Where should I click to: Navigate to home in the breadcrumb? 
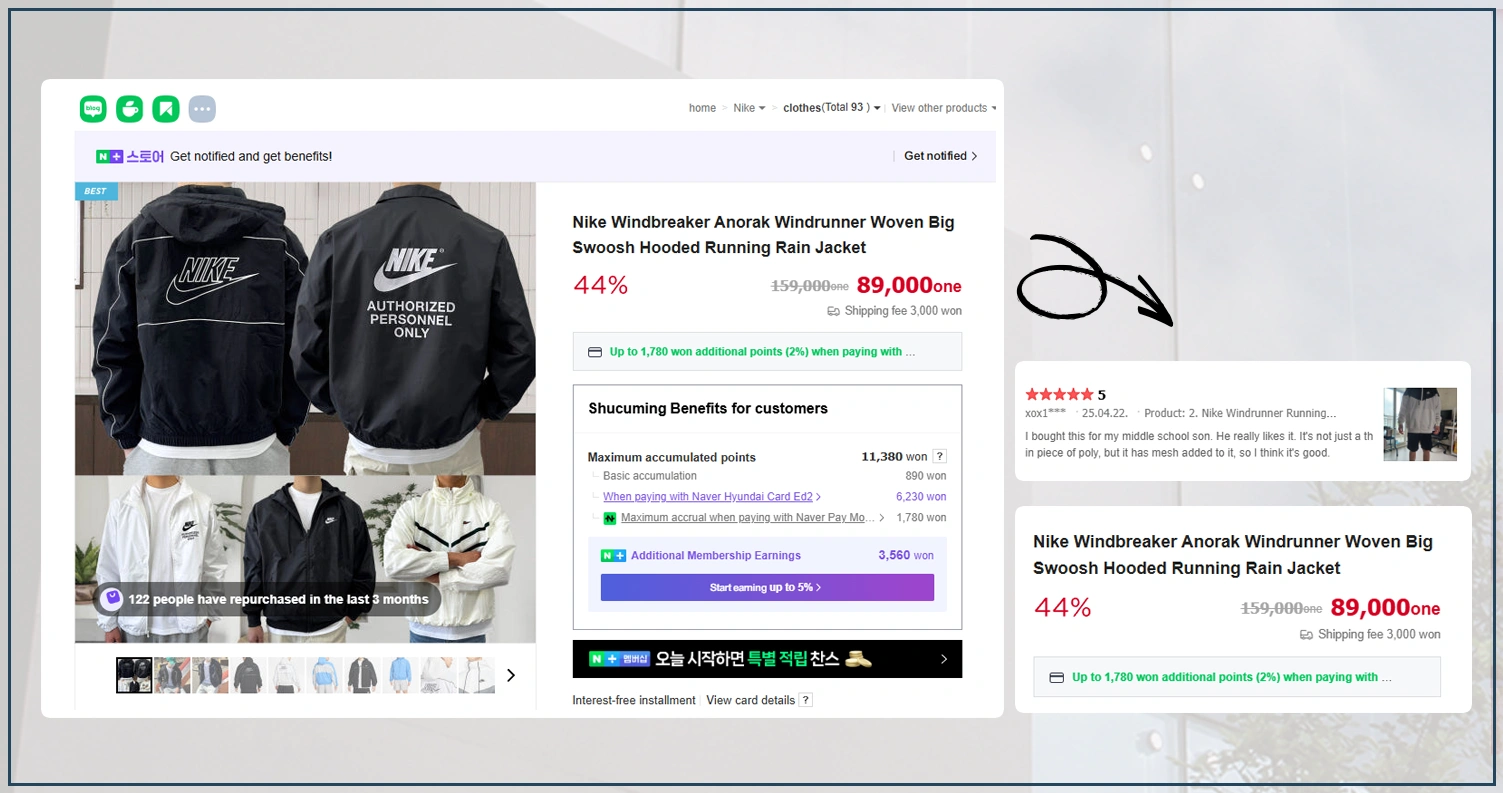pos(702,107)
